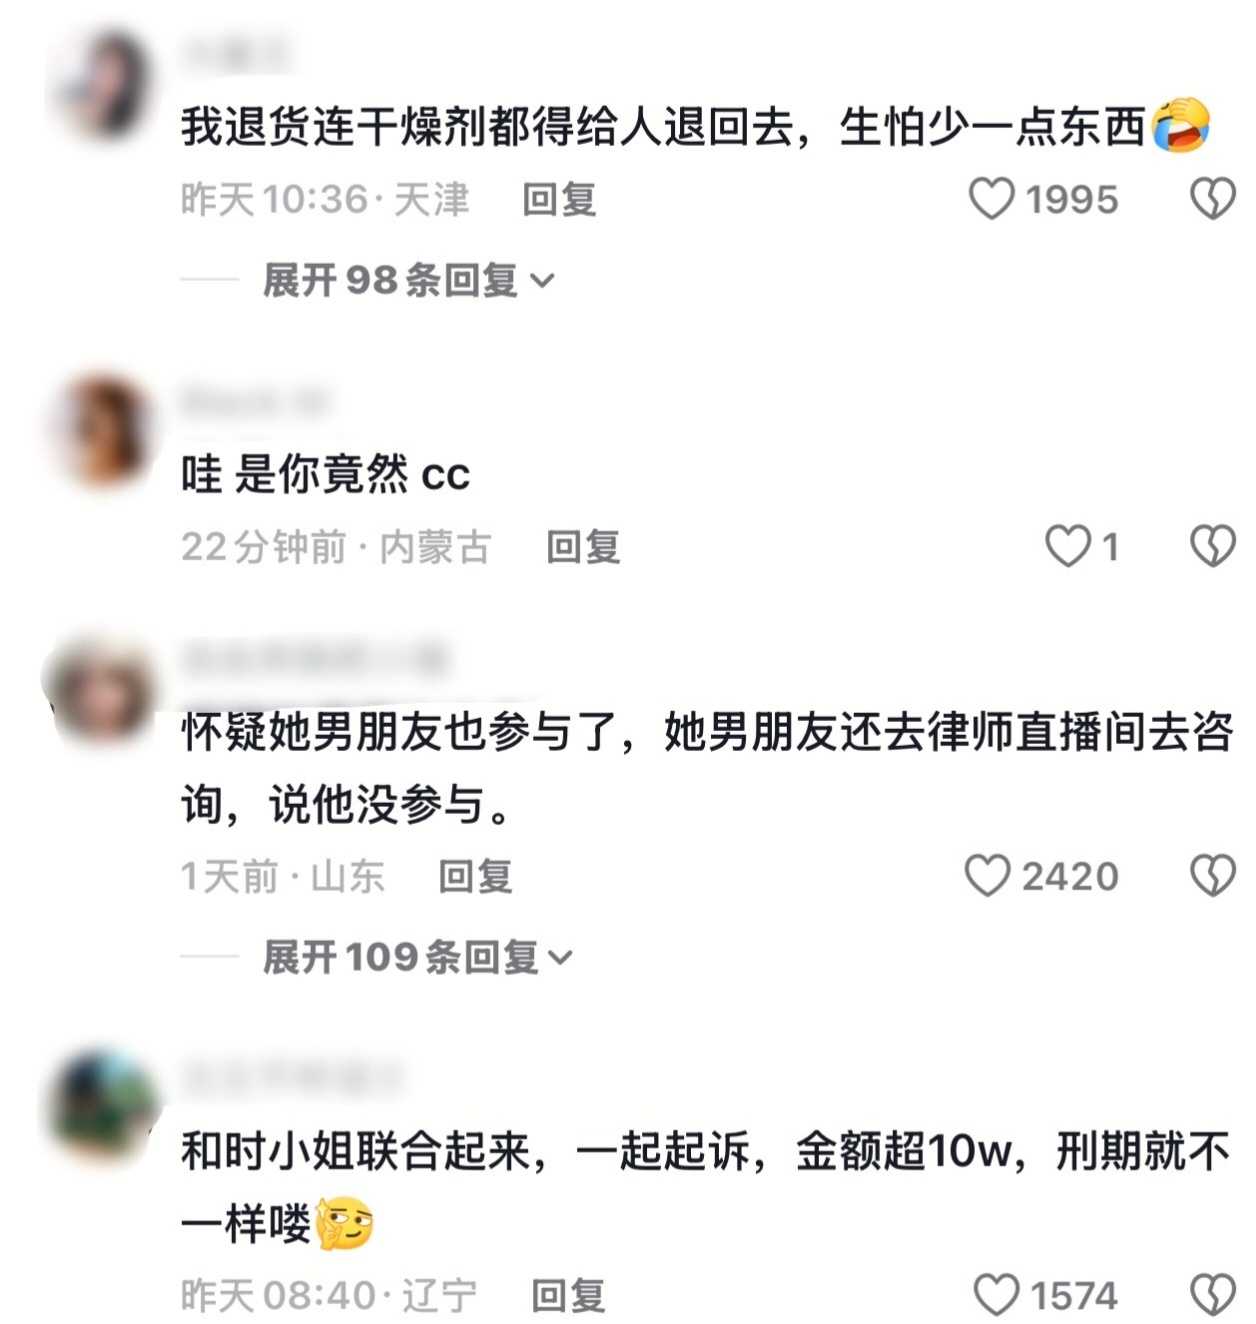Reply to the Liaoning comment
Viewport: 1256px width, 1324px height.
568,1295
